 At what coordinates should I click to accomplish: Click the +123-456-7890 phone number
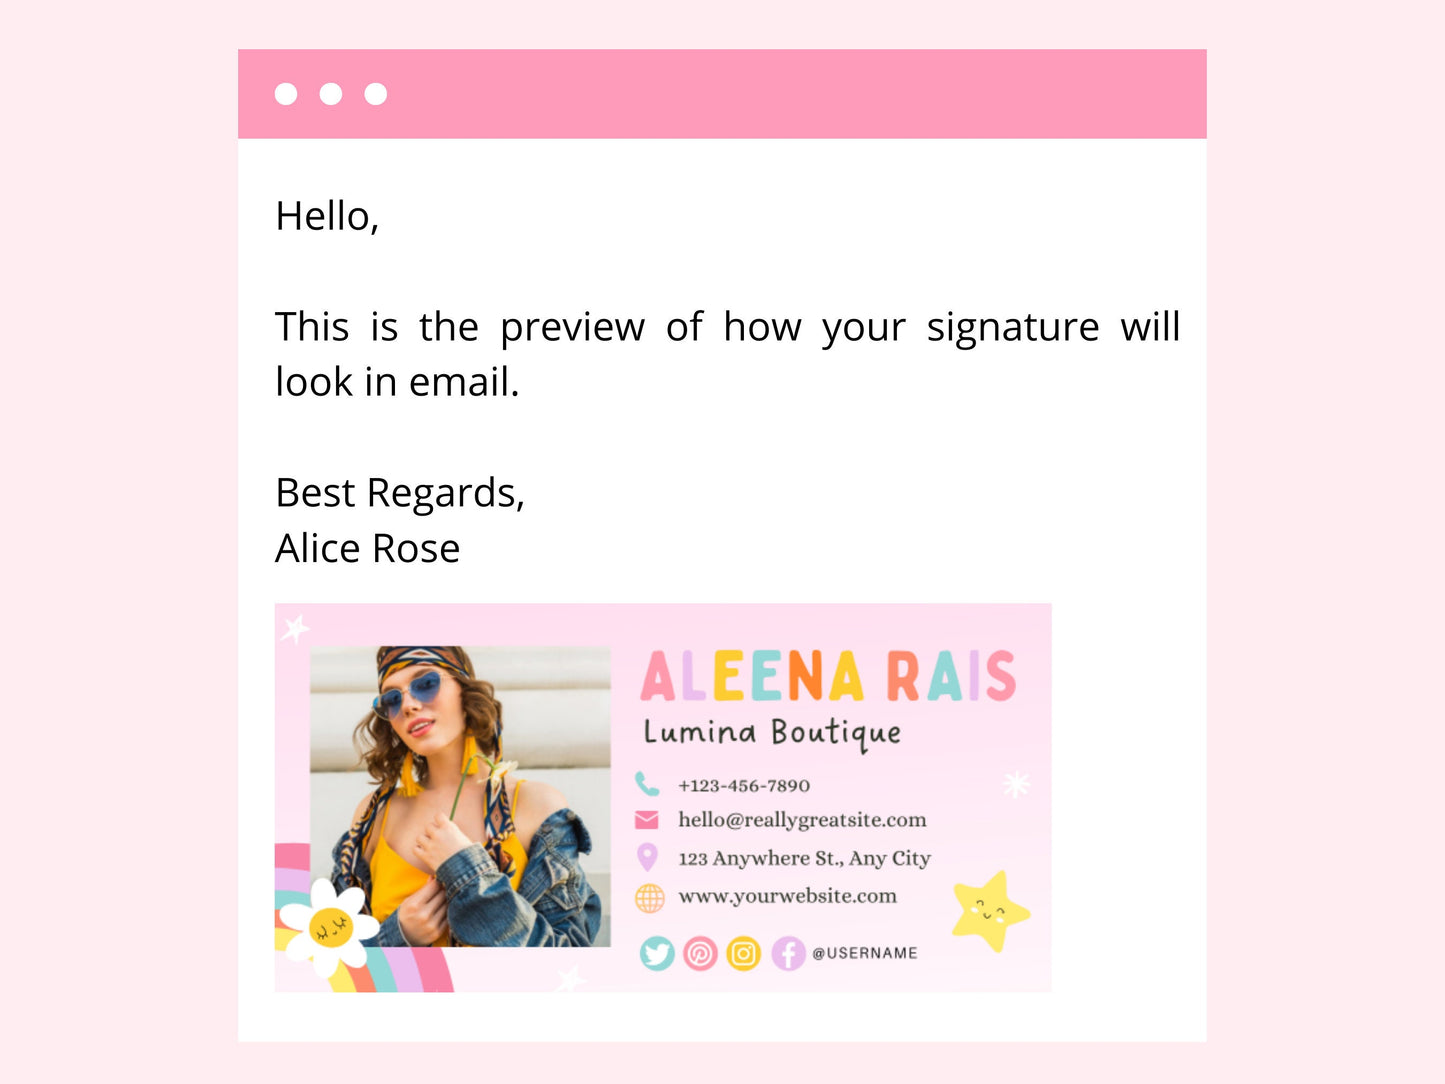[x=744, y=786]
